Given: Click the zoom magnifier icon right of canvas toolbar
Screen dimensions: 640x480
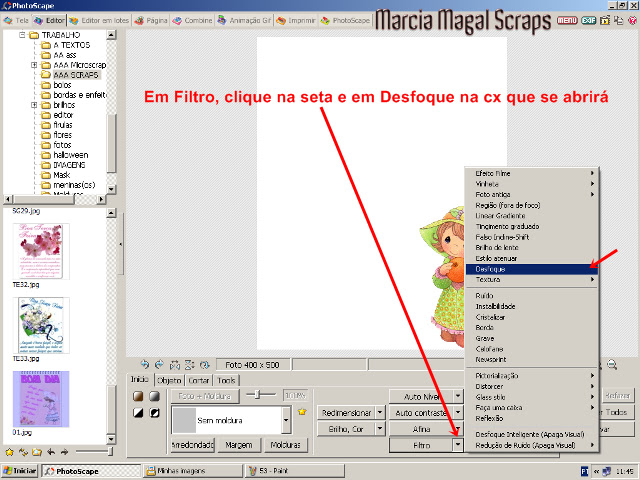Looking at the screenshot, I should point(612,364).
